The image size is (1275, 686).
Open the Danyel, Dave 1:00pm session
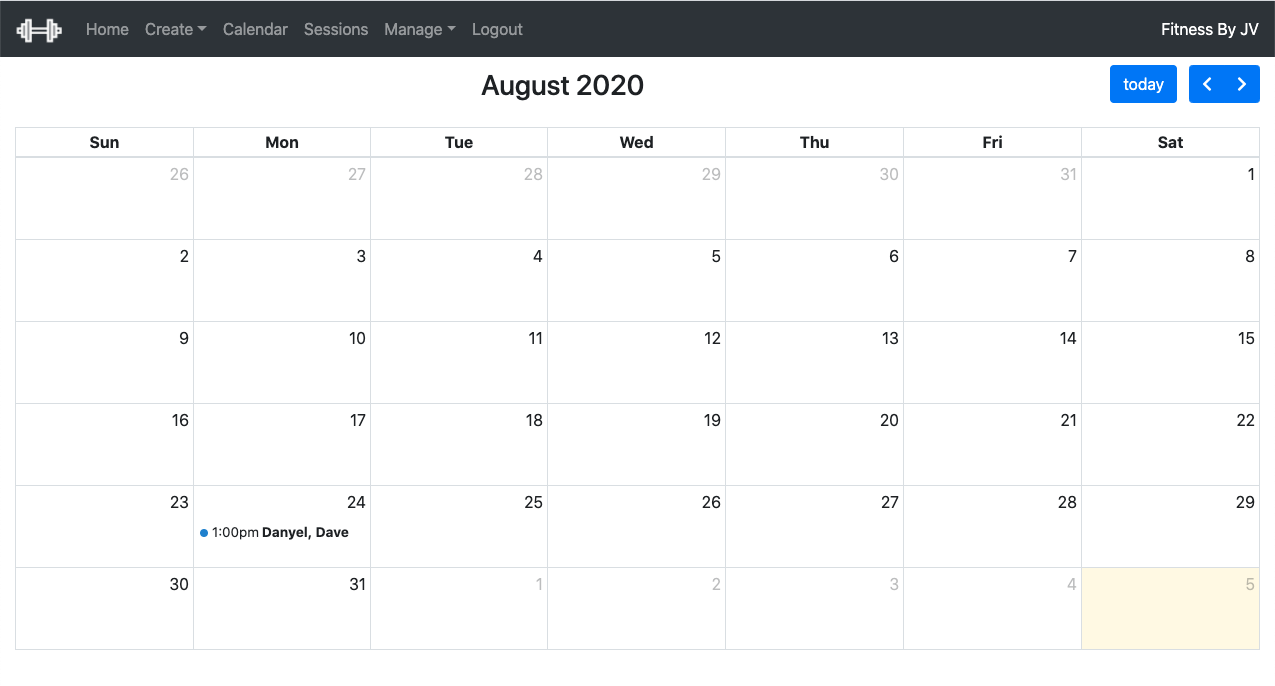click(x=275, y=533)
